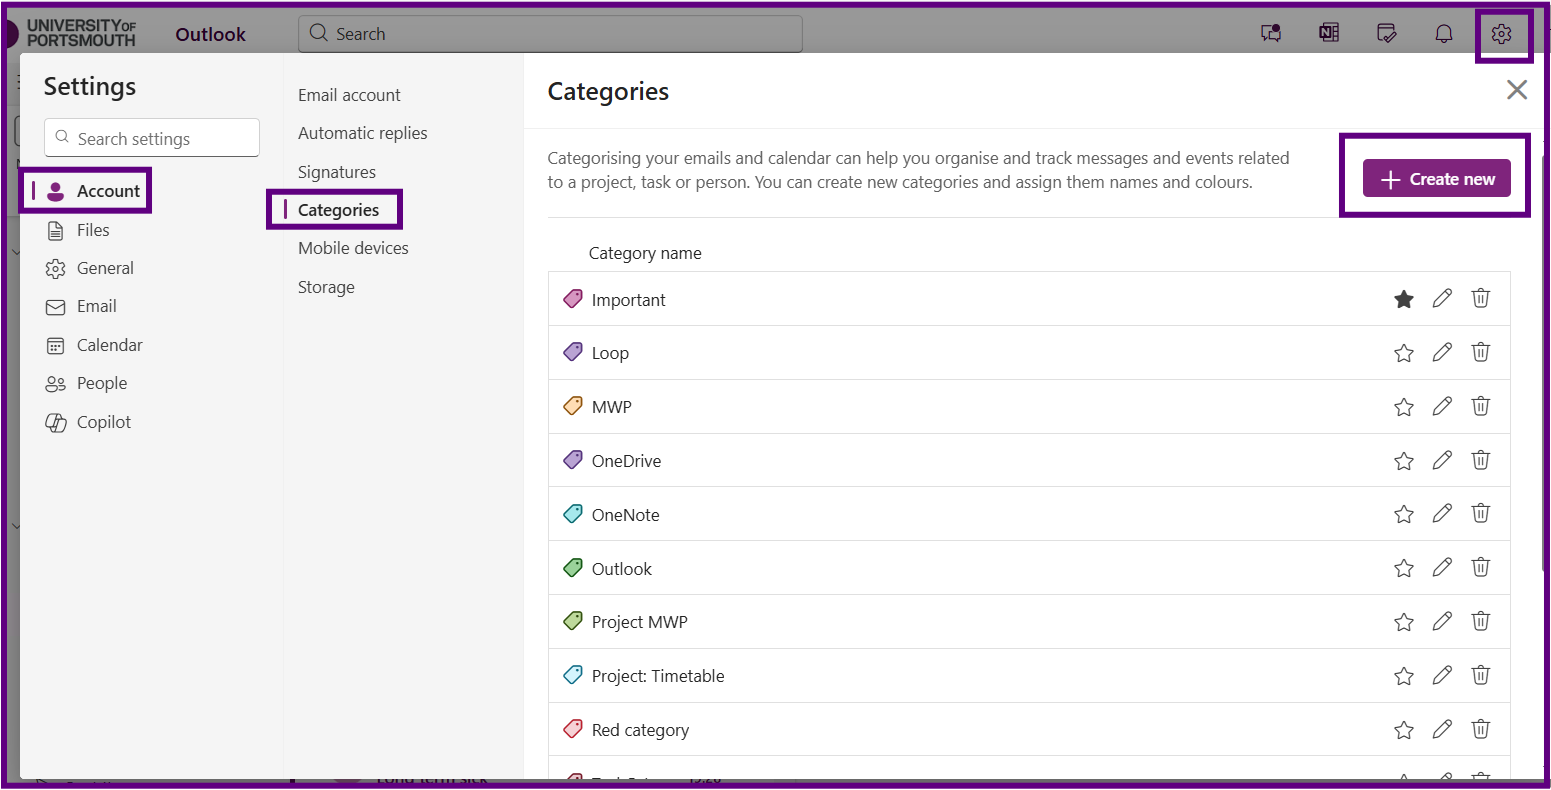Edit the Outlook category pencil icon
Screen dimensions: 1551x790
pos(1442,568)
